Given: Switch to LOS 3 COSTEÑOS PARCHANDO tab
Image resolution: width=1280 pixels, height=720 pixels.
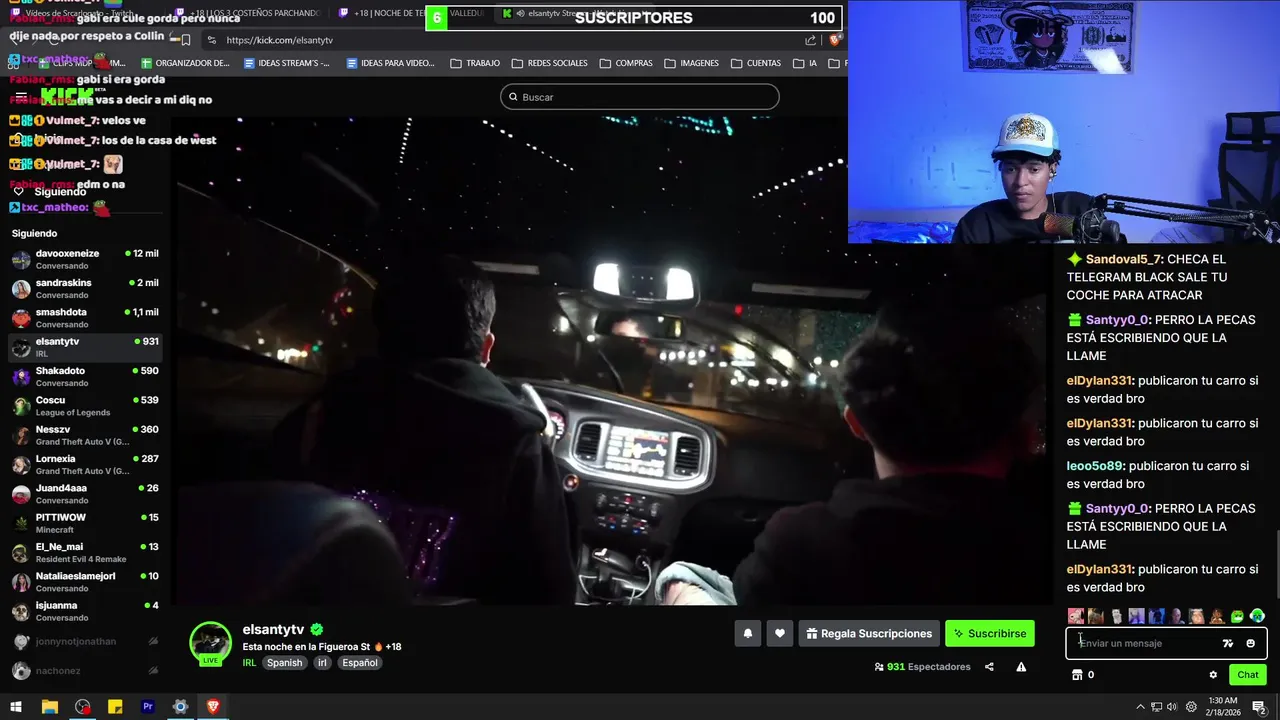Looking at the screenshot, I should point(250,13).
